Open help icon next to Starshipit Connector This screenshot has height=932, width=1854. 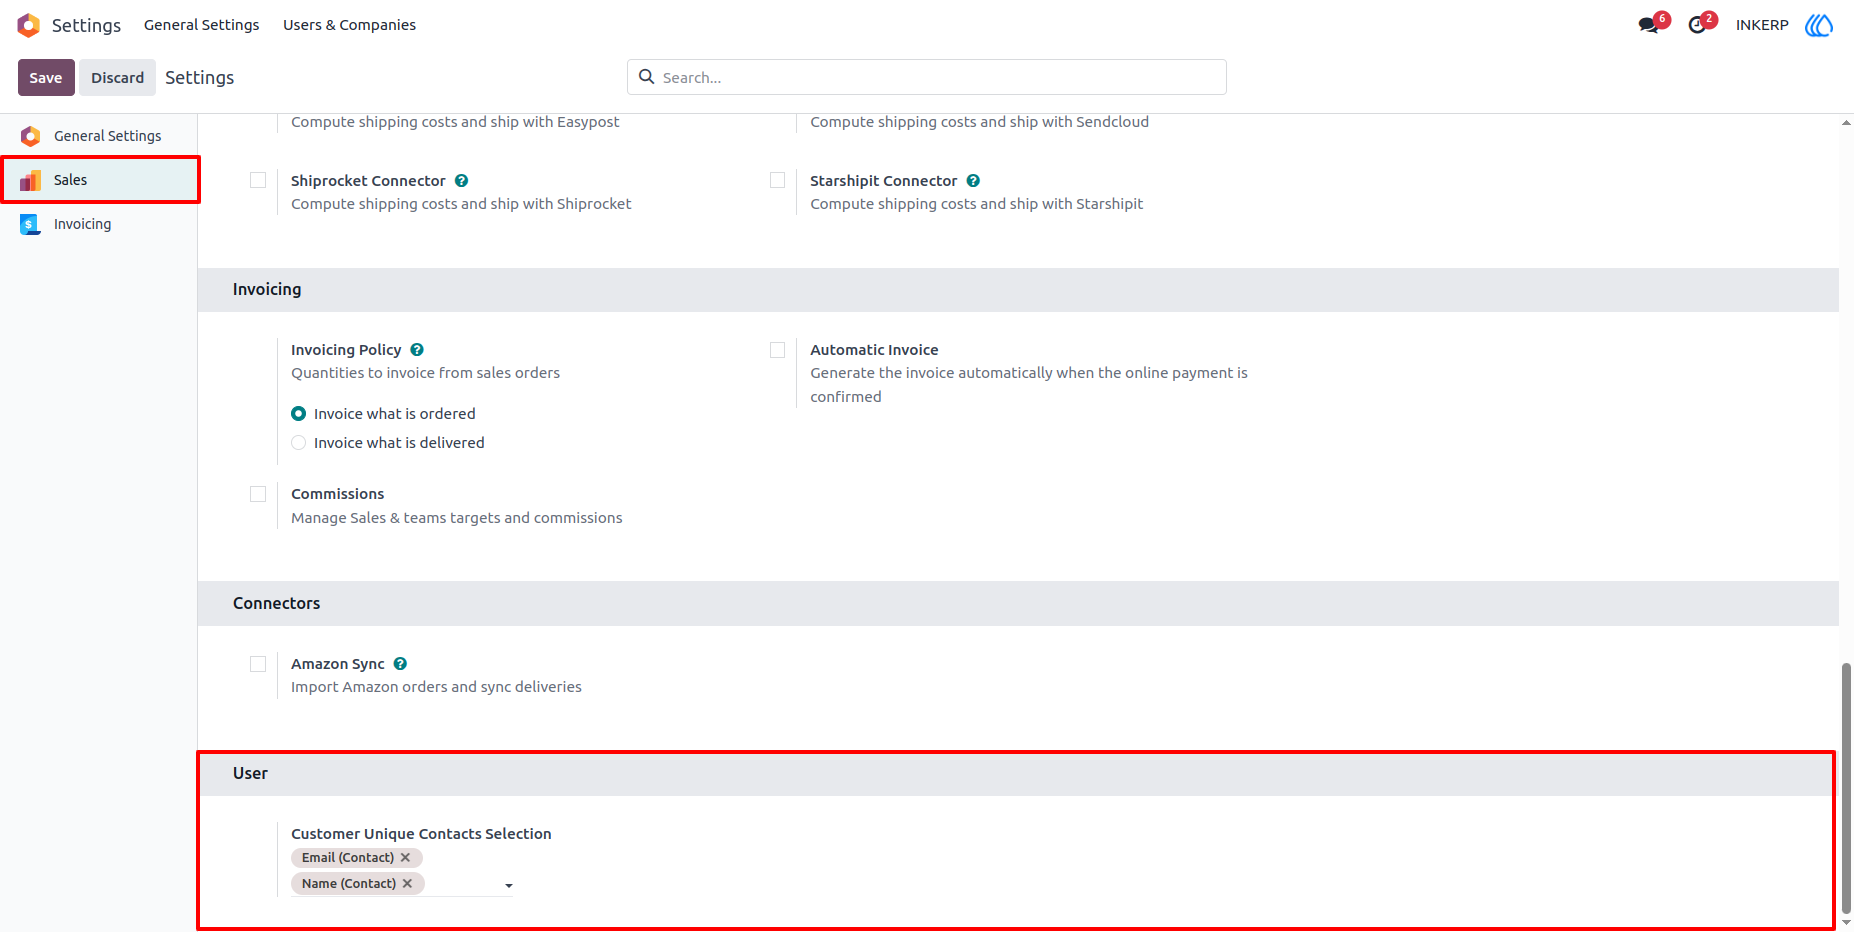(x=973, y=181)
